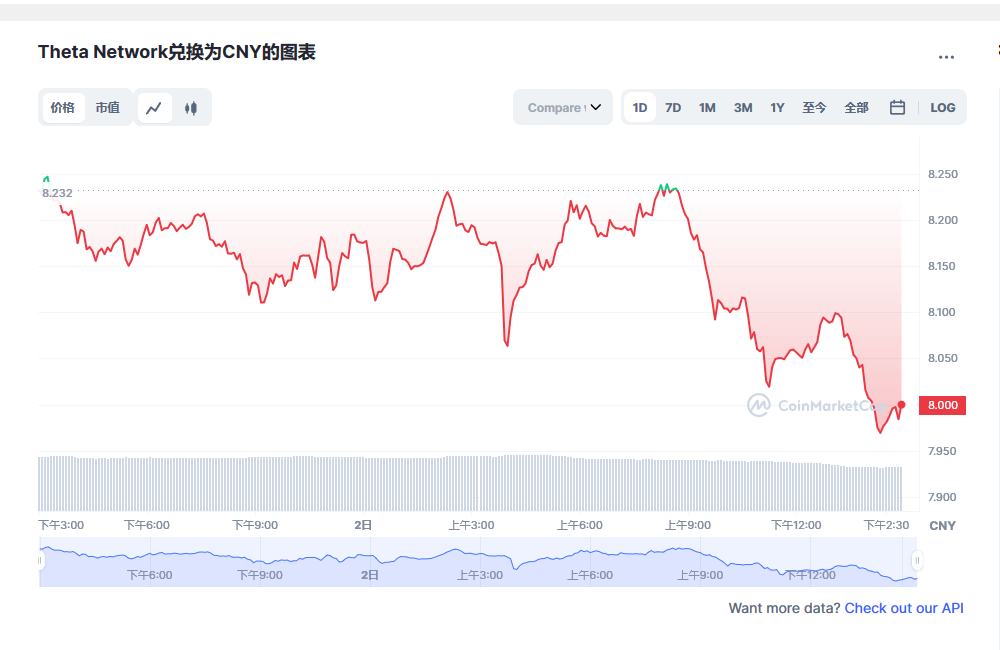Select the 全部 all-time range

point(857,107)
